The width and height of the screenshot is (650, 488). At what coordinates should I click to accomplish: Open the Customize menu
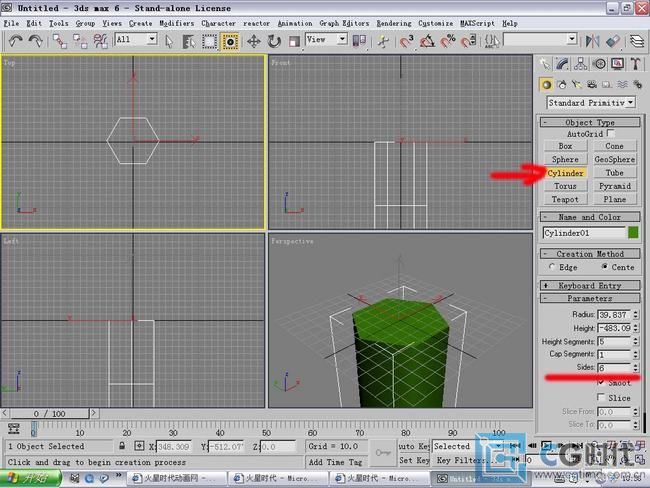click(x=435, y=23)
